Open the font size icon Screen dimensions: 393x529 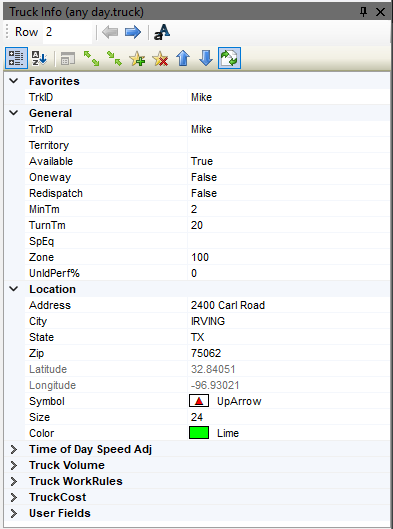[x=162, y=32]
